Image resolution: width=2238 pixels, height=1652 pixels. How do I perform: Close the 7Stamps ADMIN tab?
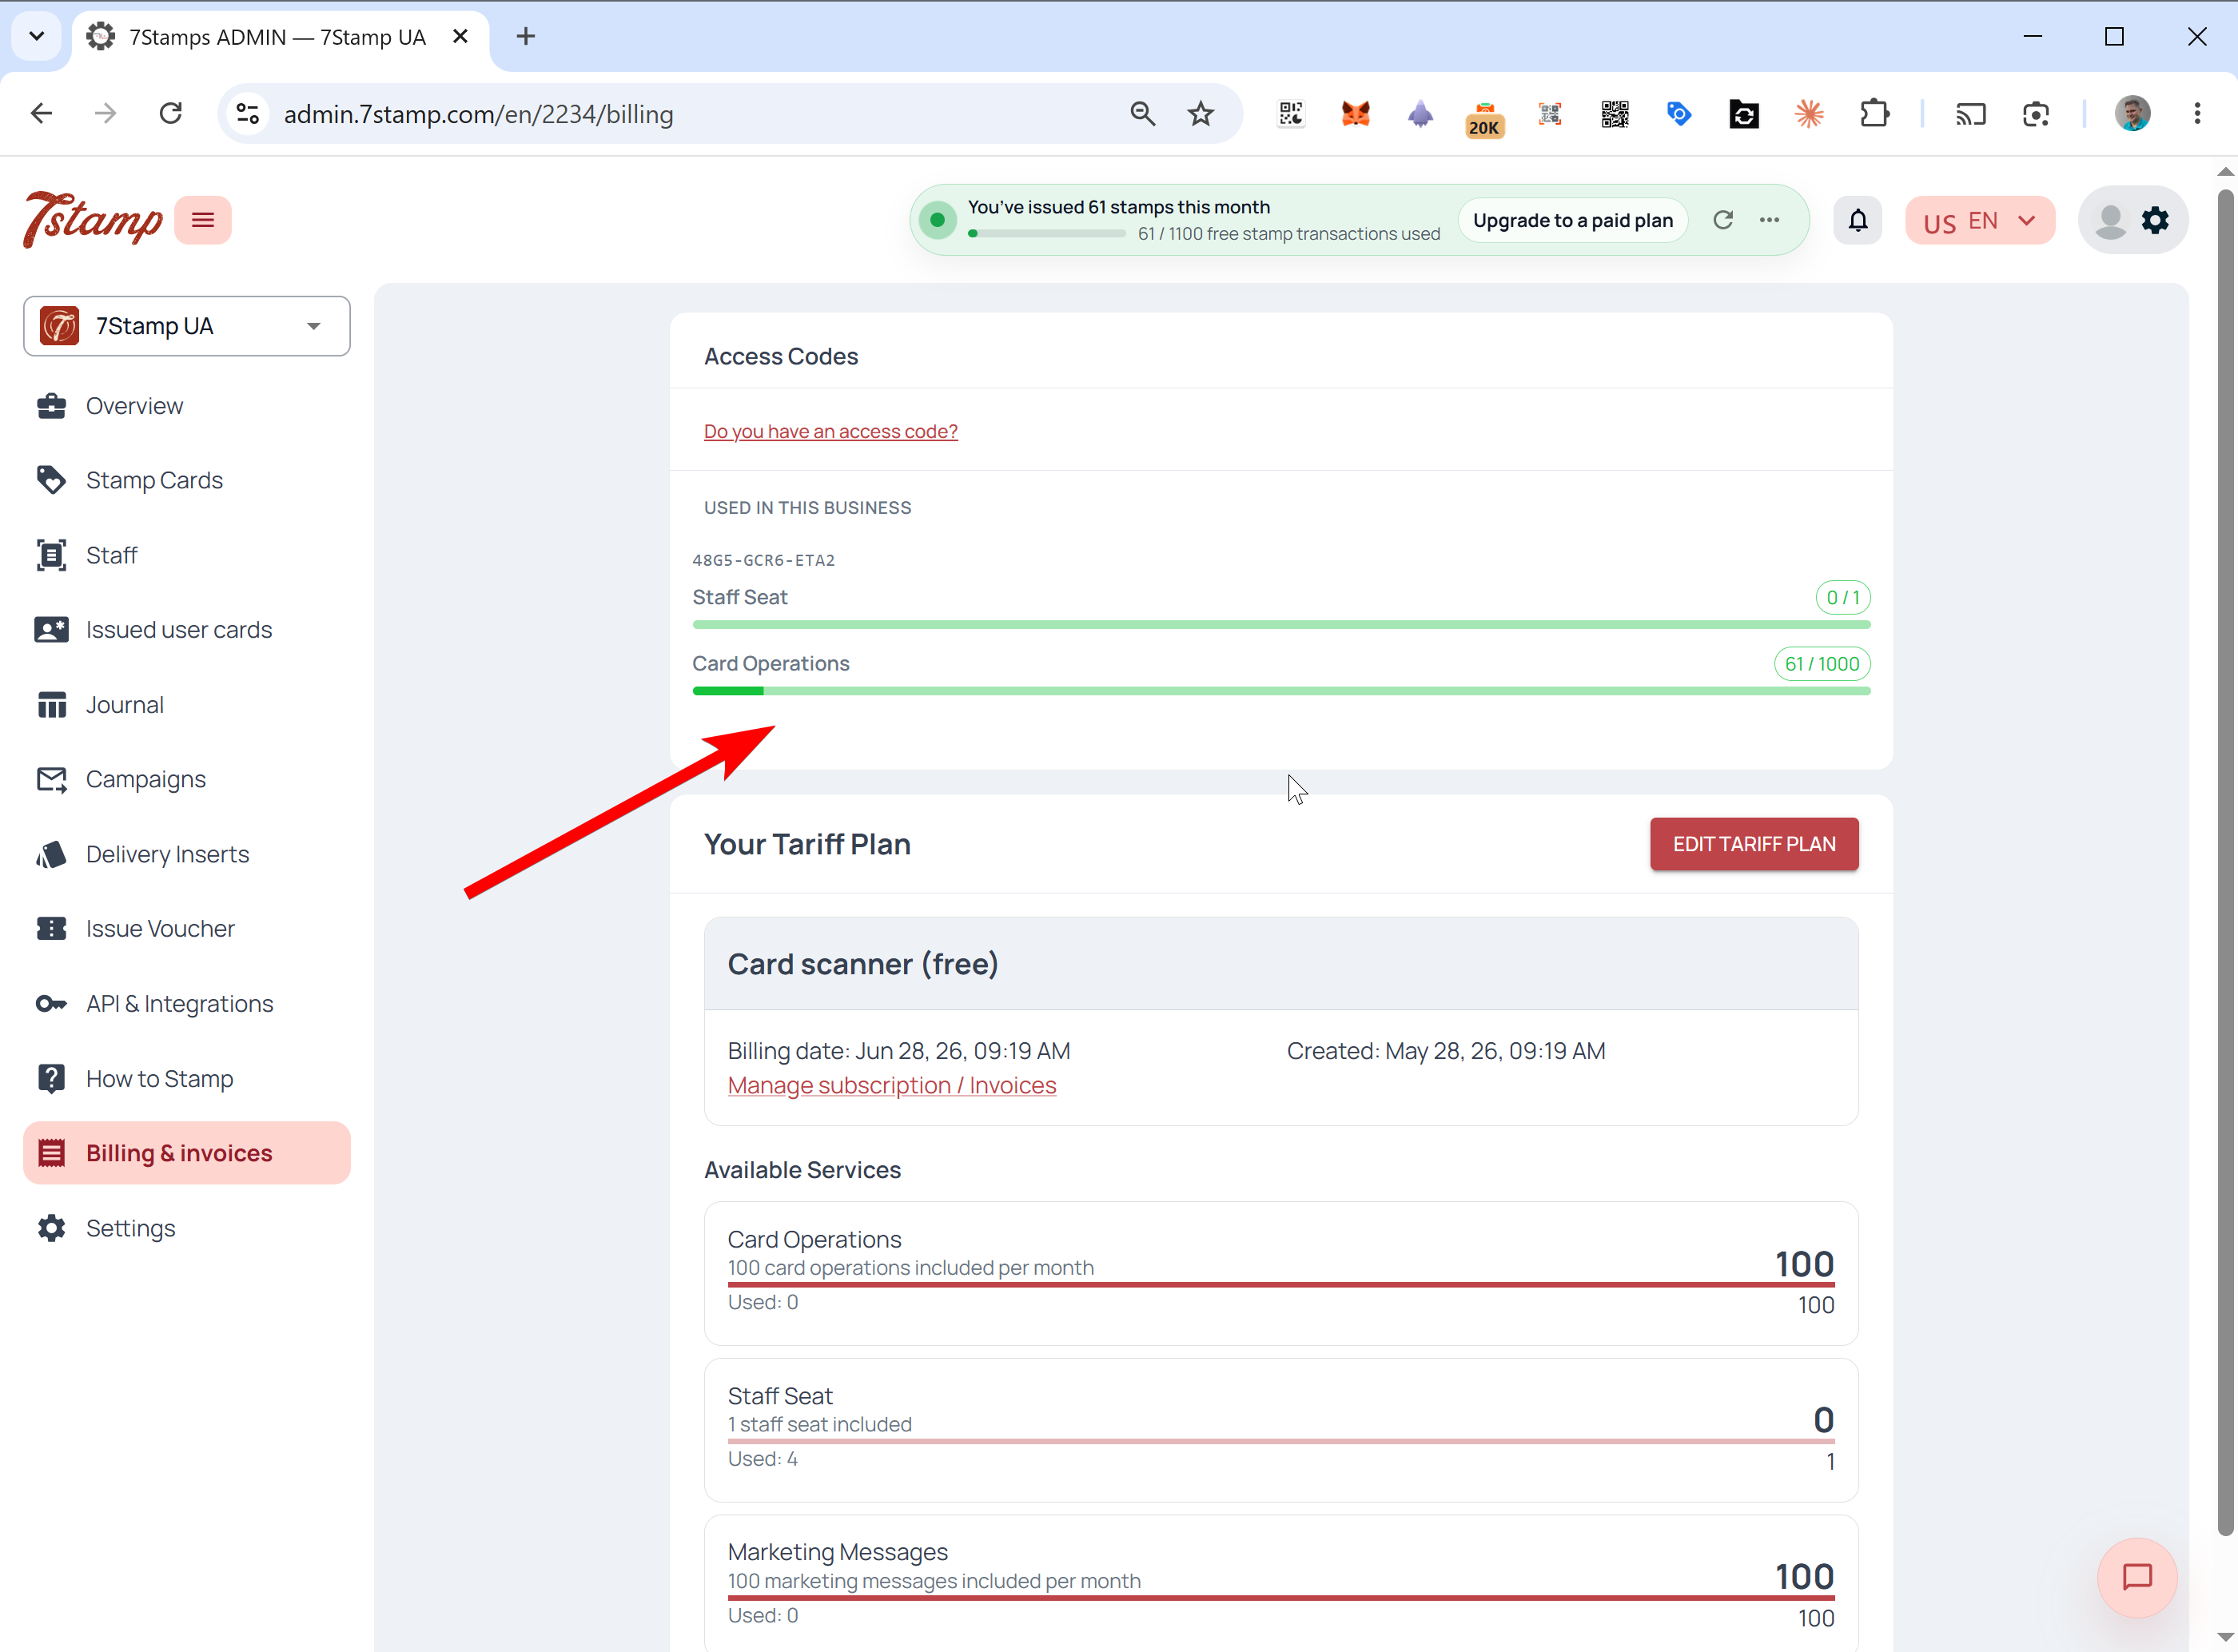tap(460, 36)
